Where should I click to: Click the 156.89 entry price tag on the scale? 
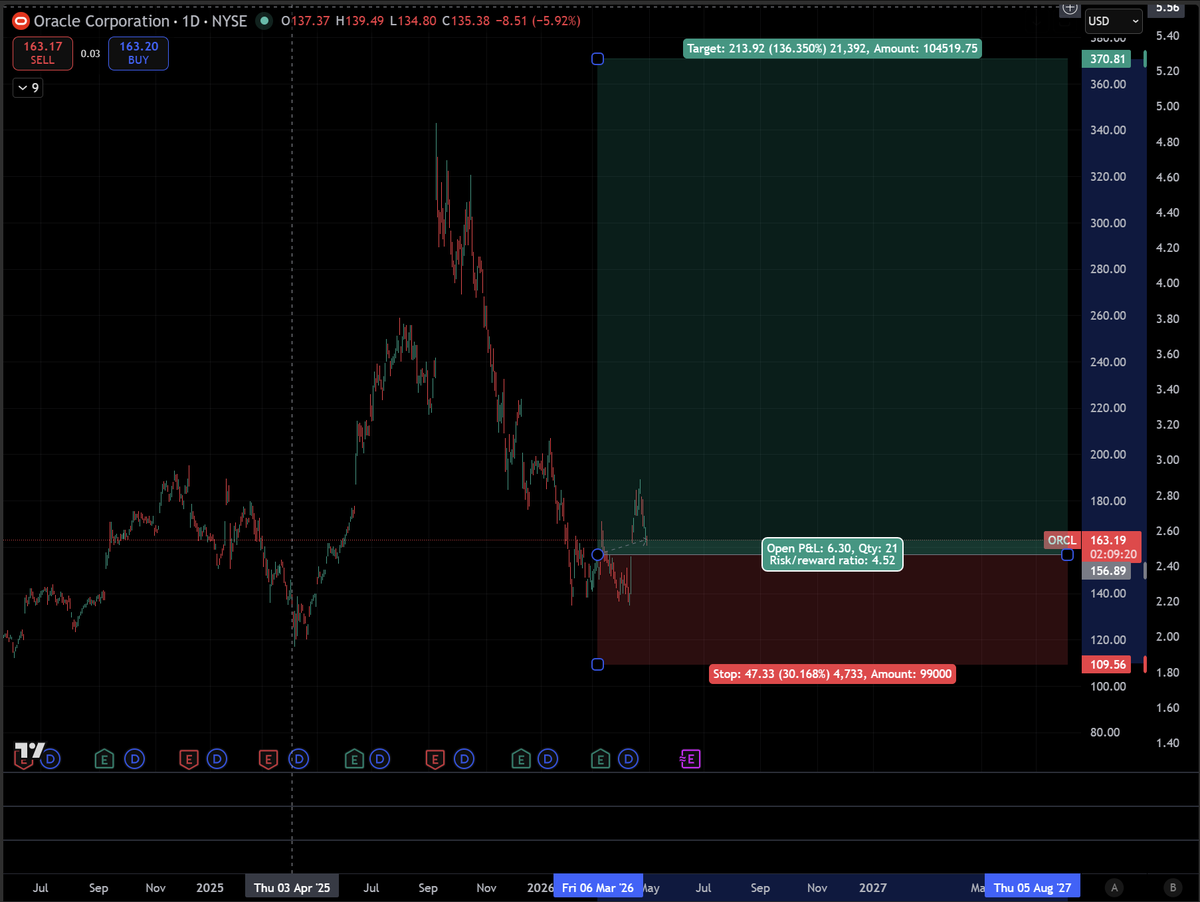[x=1108, y=571]
